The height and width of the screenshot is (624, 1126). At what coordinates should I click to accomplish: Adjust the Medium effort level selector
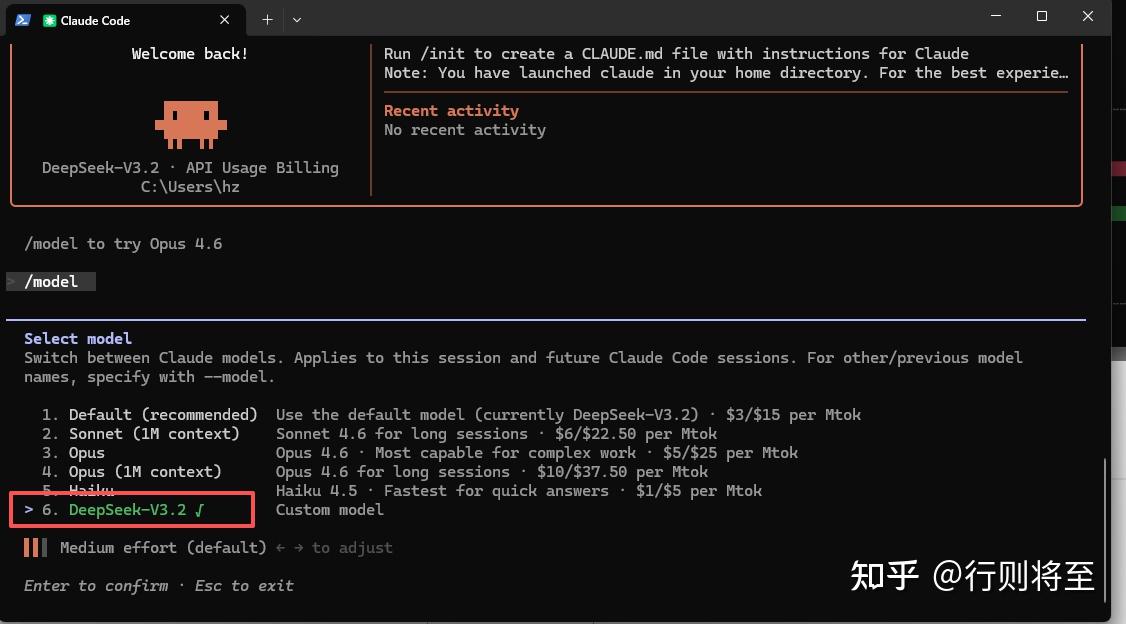click(163, 548)
